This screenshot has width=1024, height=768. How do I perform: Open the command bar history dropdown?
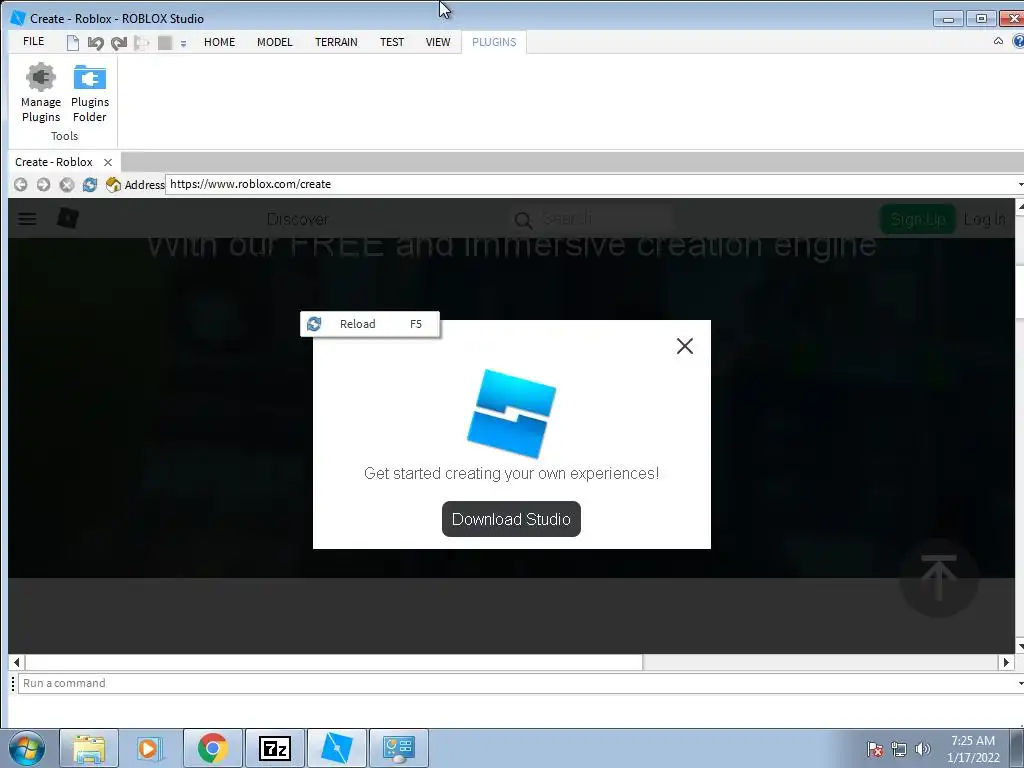point(1020,683)
